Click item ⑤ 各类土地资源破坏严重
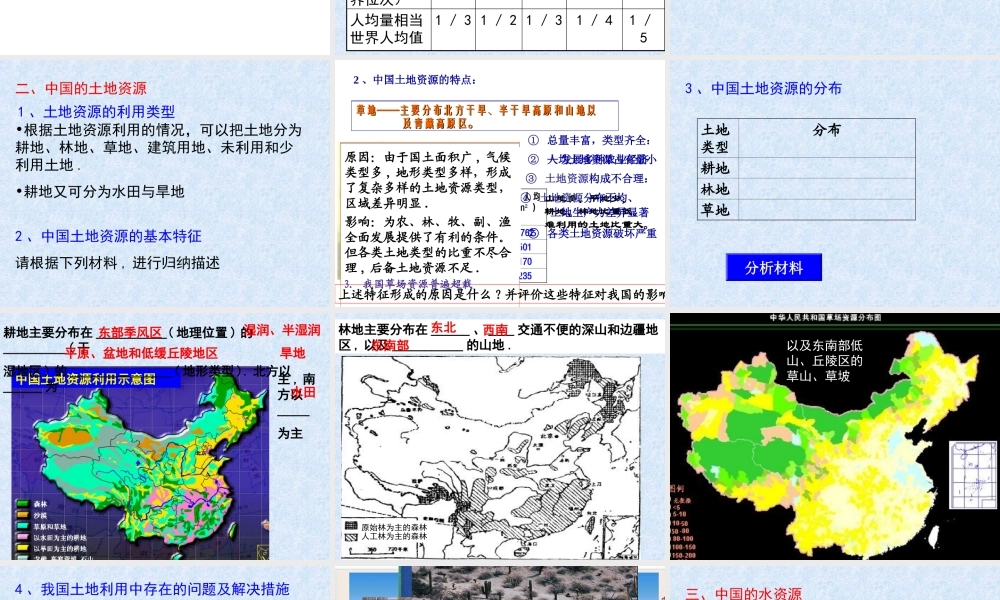 592,233
